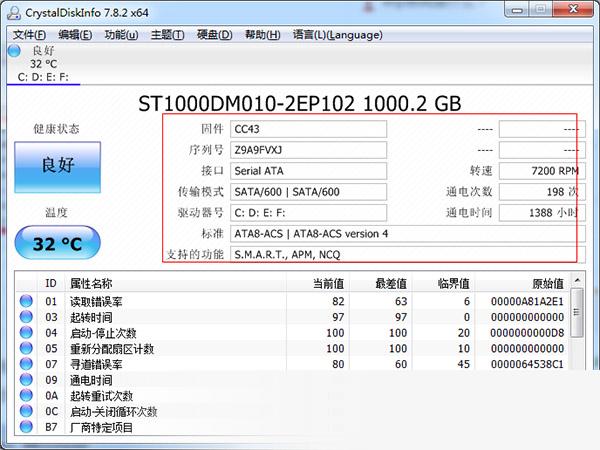Click the status orb for ID 09
600x450 pixels.
click(26, 380)
